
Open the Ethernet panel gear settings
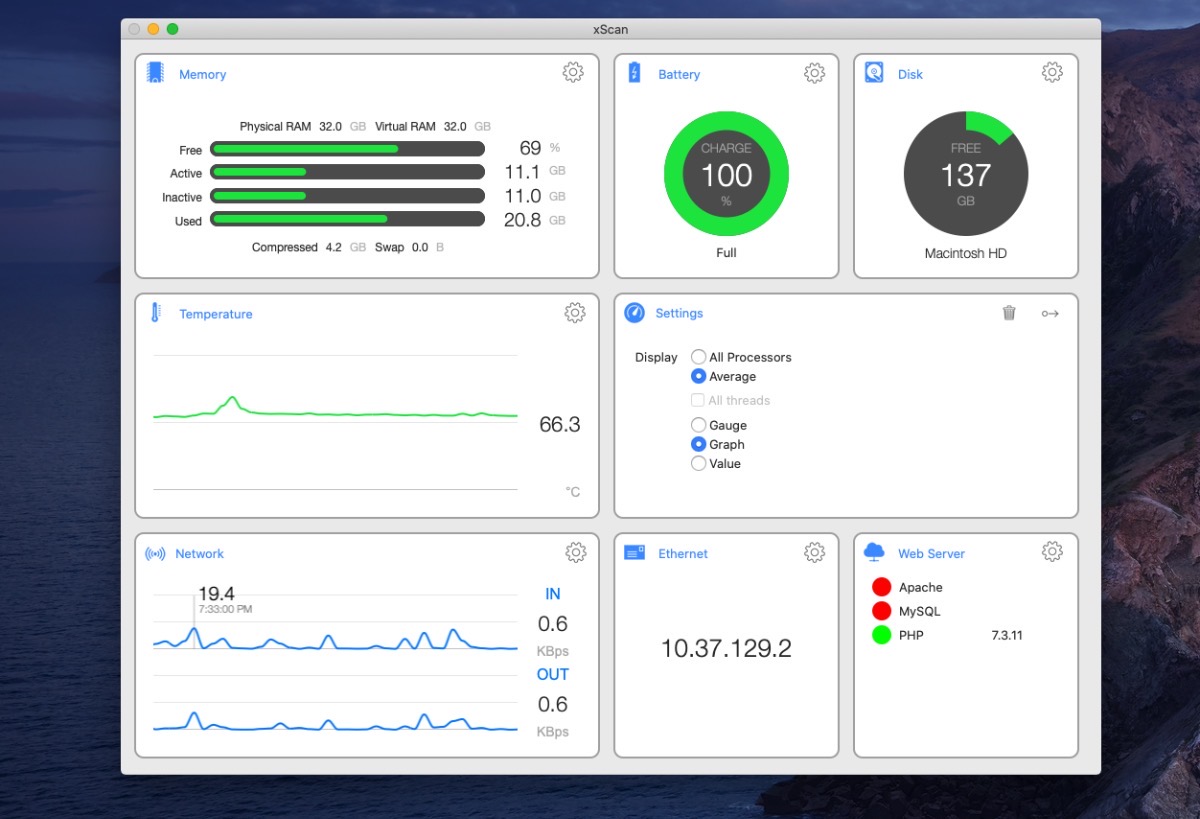tap(814, 552)
